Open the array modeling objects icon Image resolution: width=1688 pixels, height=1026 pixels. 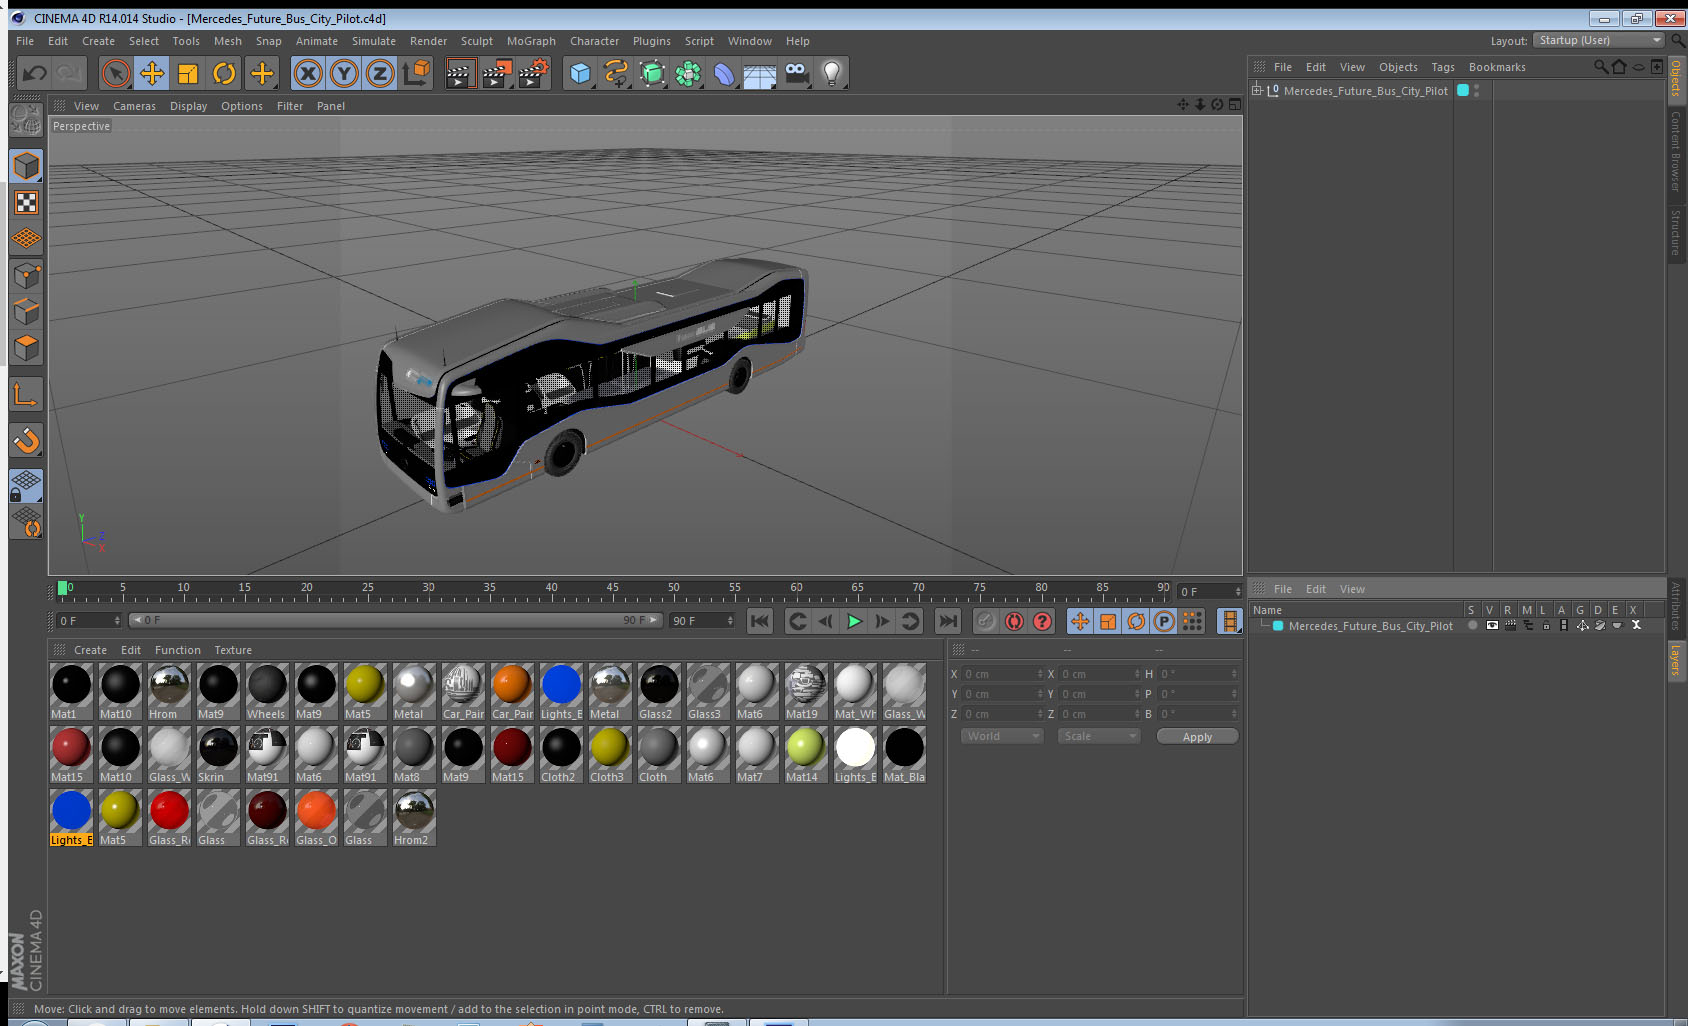[688, 73]
